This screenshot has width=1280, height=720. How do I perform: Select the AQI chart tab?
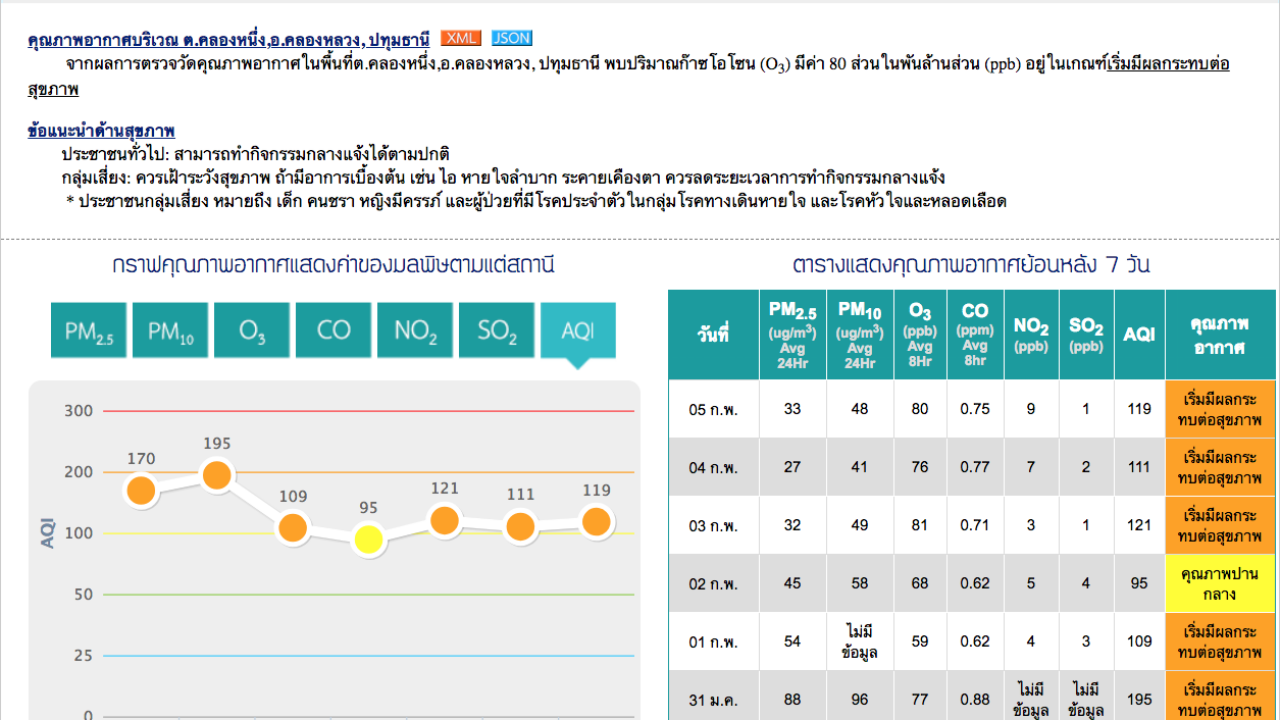578,331
